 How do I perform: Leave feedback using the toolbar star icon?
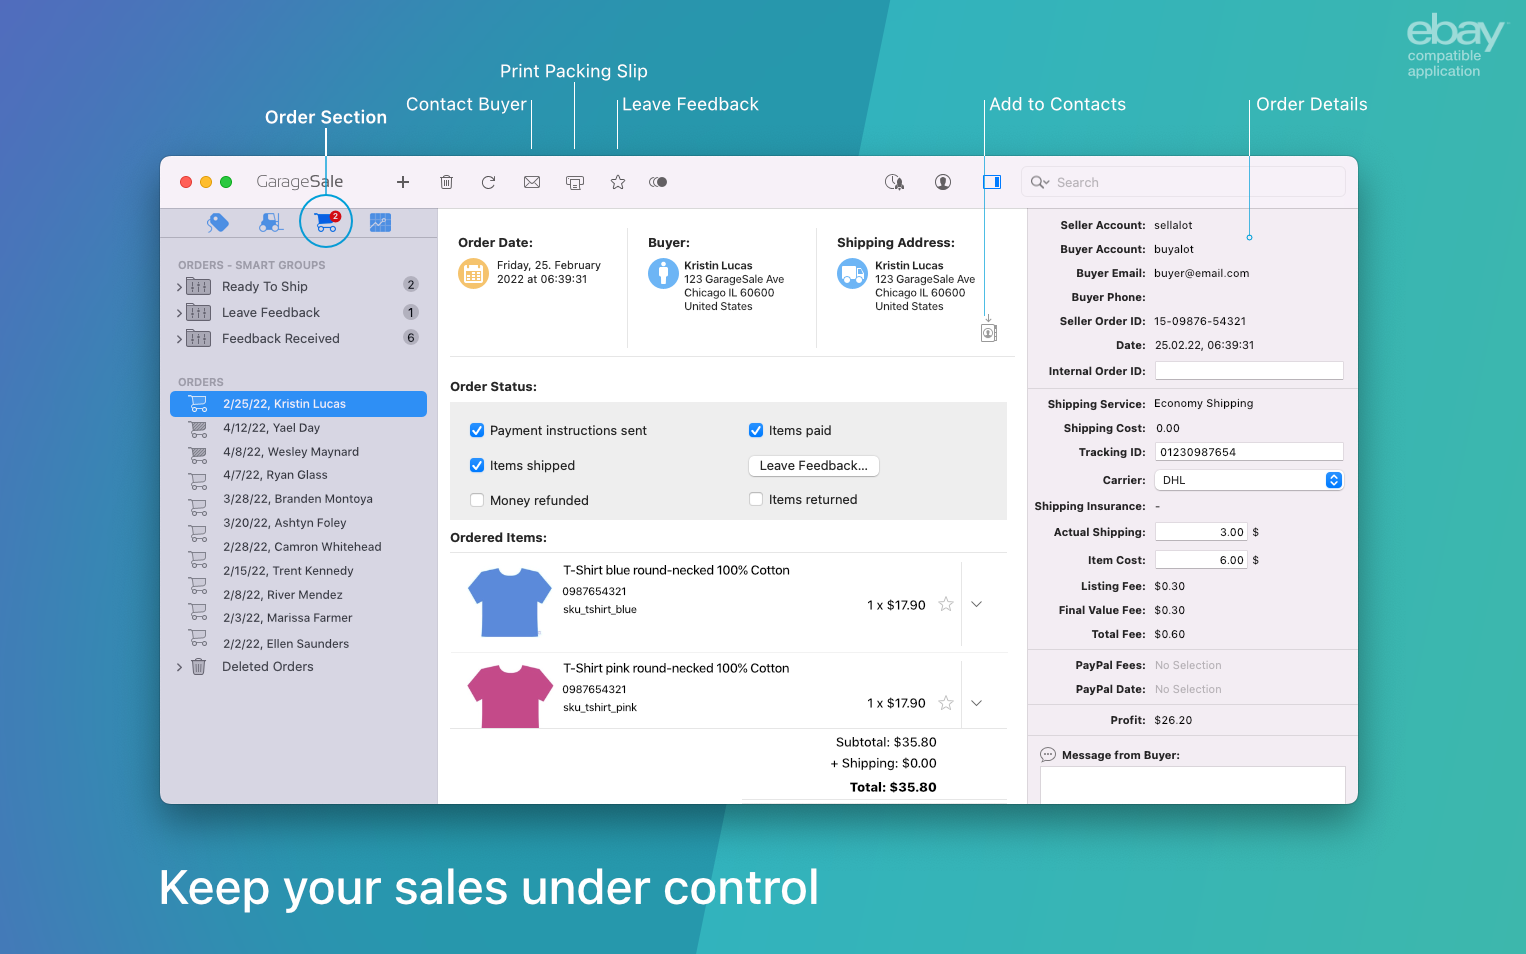pyautogui.click(x=617, y=182)
